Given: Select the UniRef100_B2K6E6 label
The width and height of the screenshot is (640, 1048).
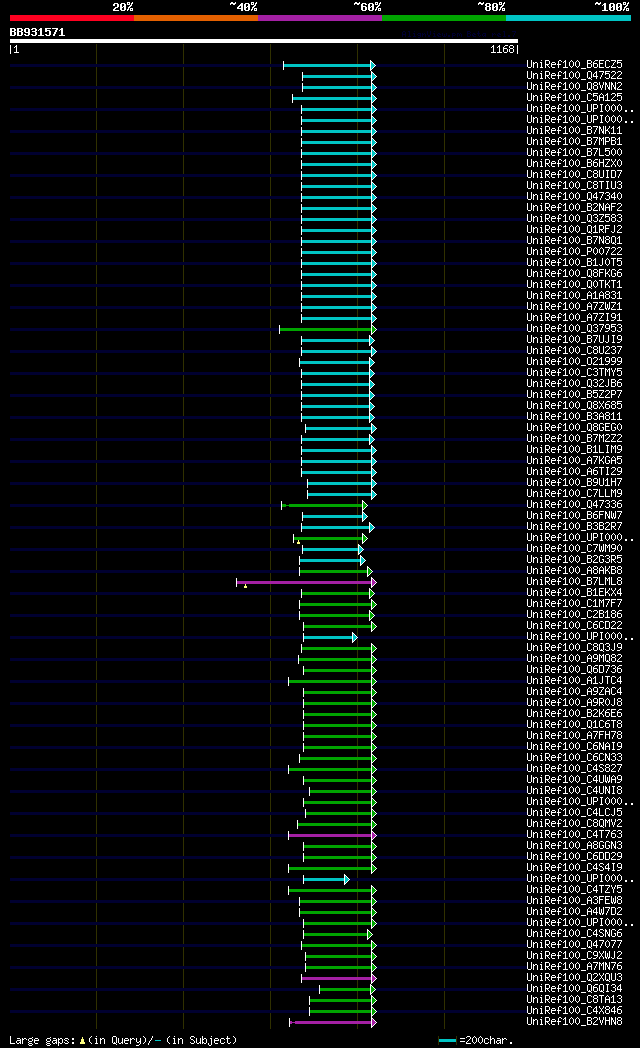Looking at the screenshot, I should [x=574, y=714].
